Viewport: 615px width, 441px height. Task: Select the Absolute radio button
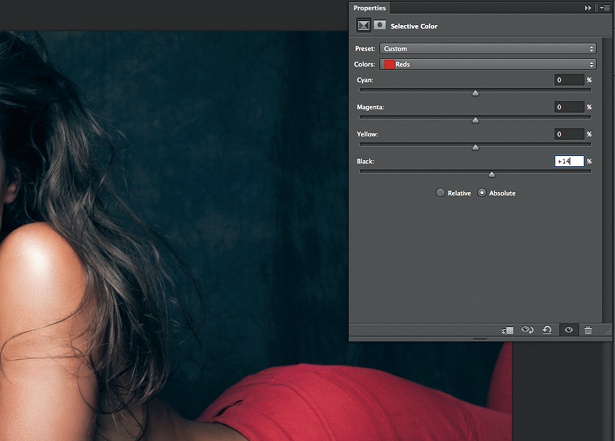point(482,193)
